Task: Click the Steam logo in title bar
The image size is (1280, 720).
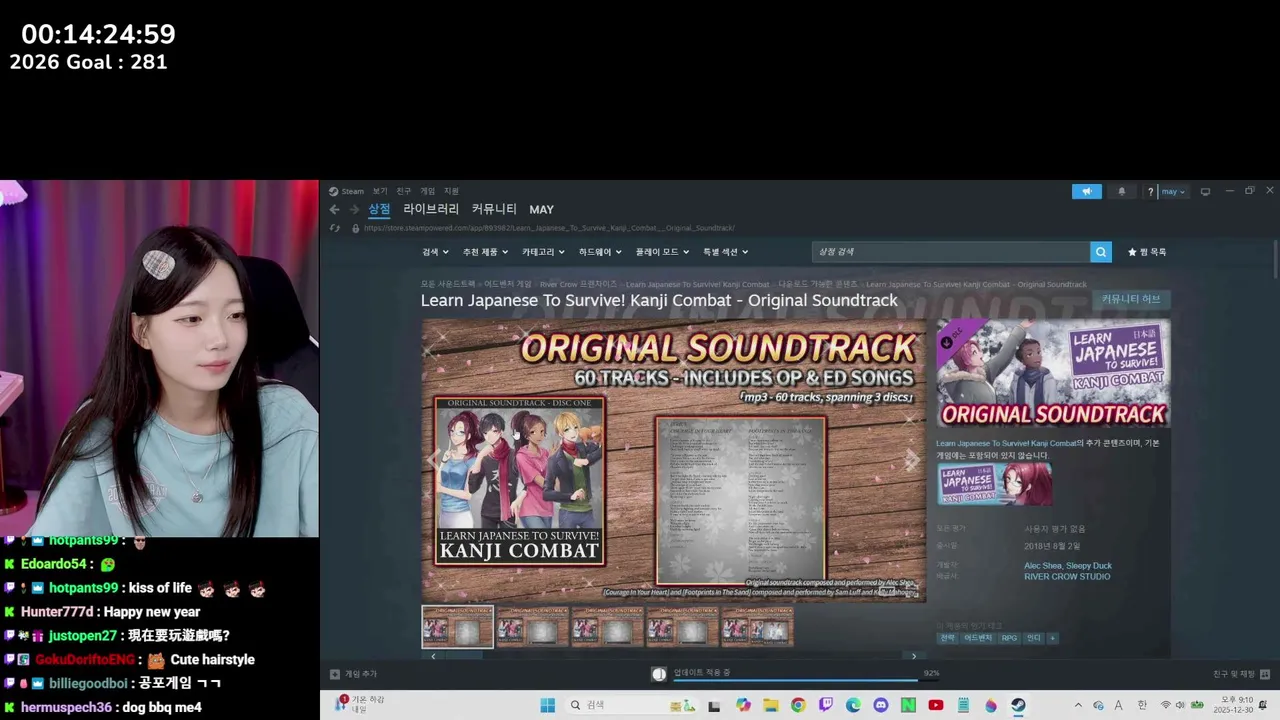Action: (x=334, y=191)
